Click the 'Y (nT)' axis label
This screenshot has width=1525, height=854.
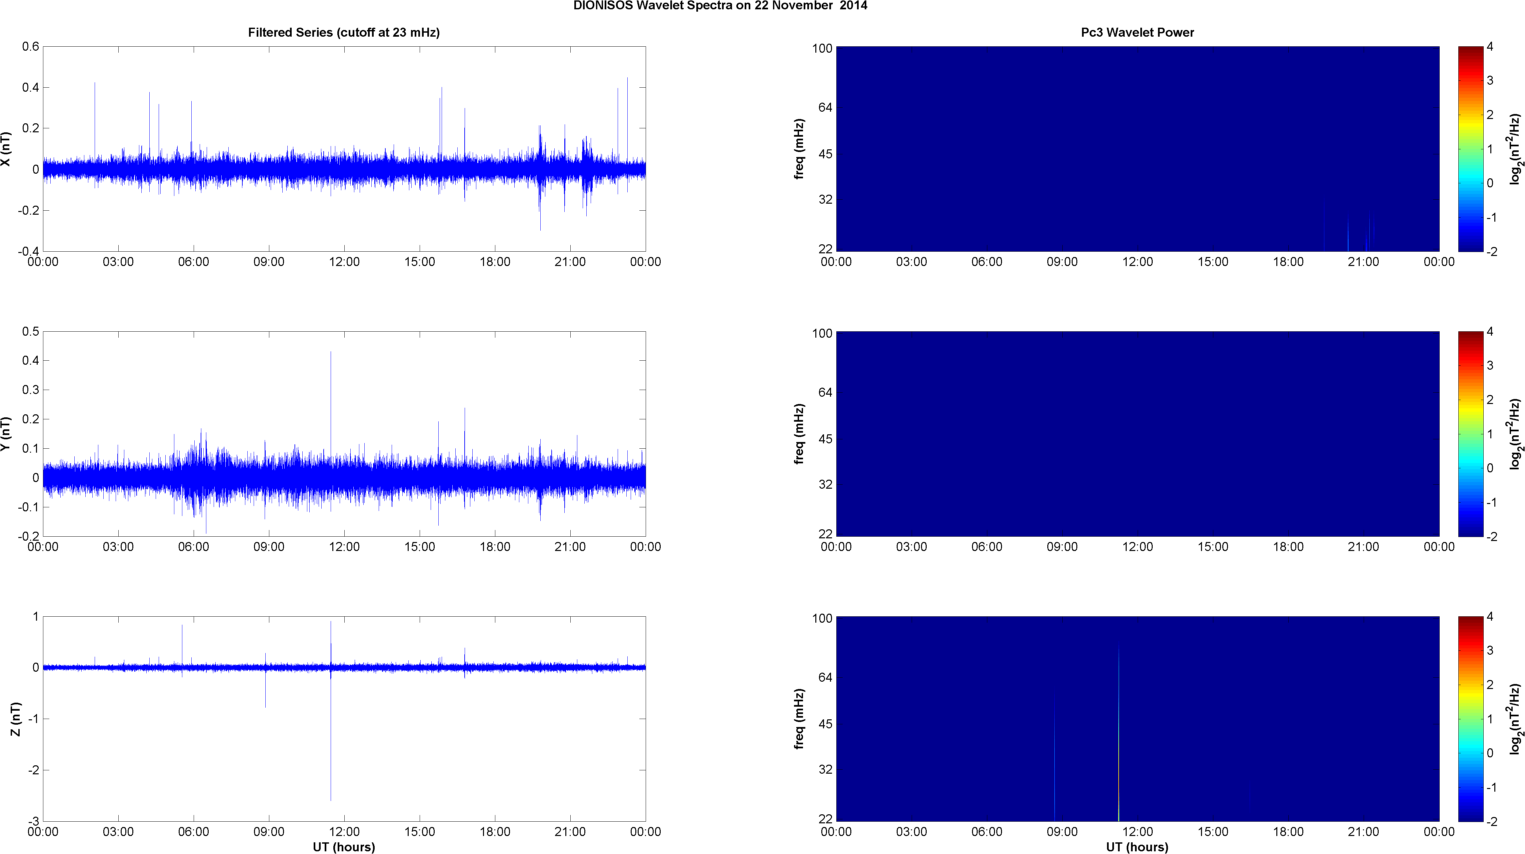coord(6,434)
